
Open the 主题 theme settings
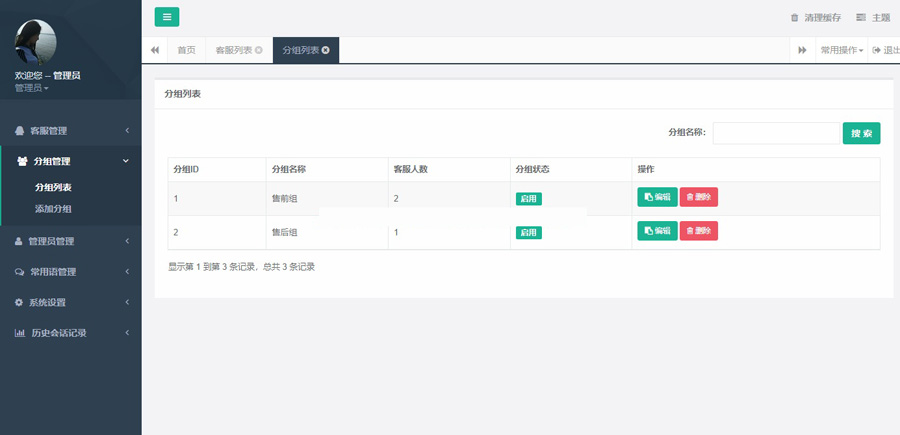[x=873, y=18]
